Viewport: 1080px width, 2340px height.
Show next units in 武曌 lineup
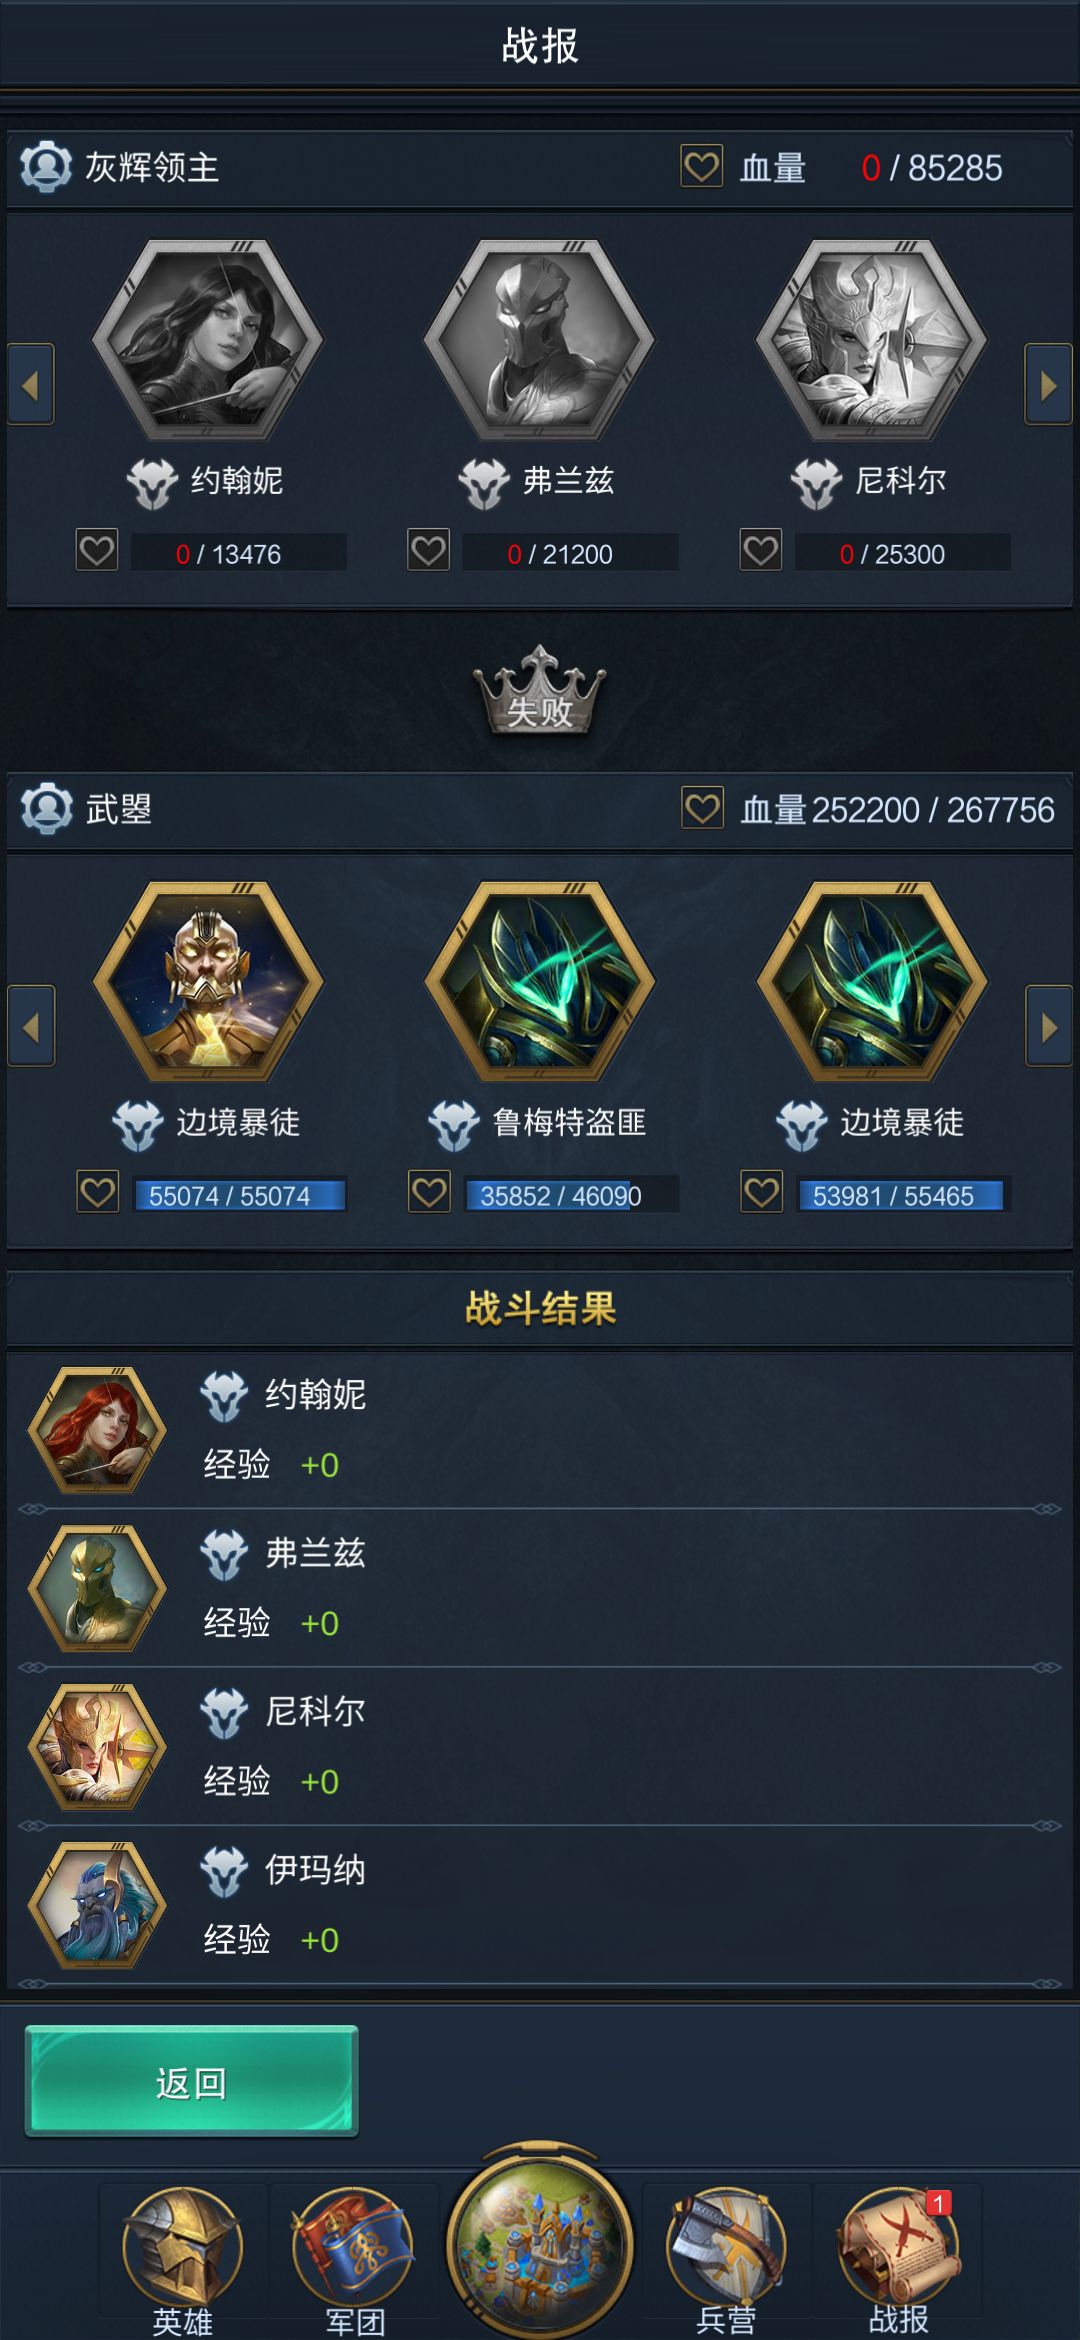pos(1048,1026)
